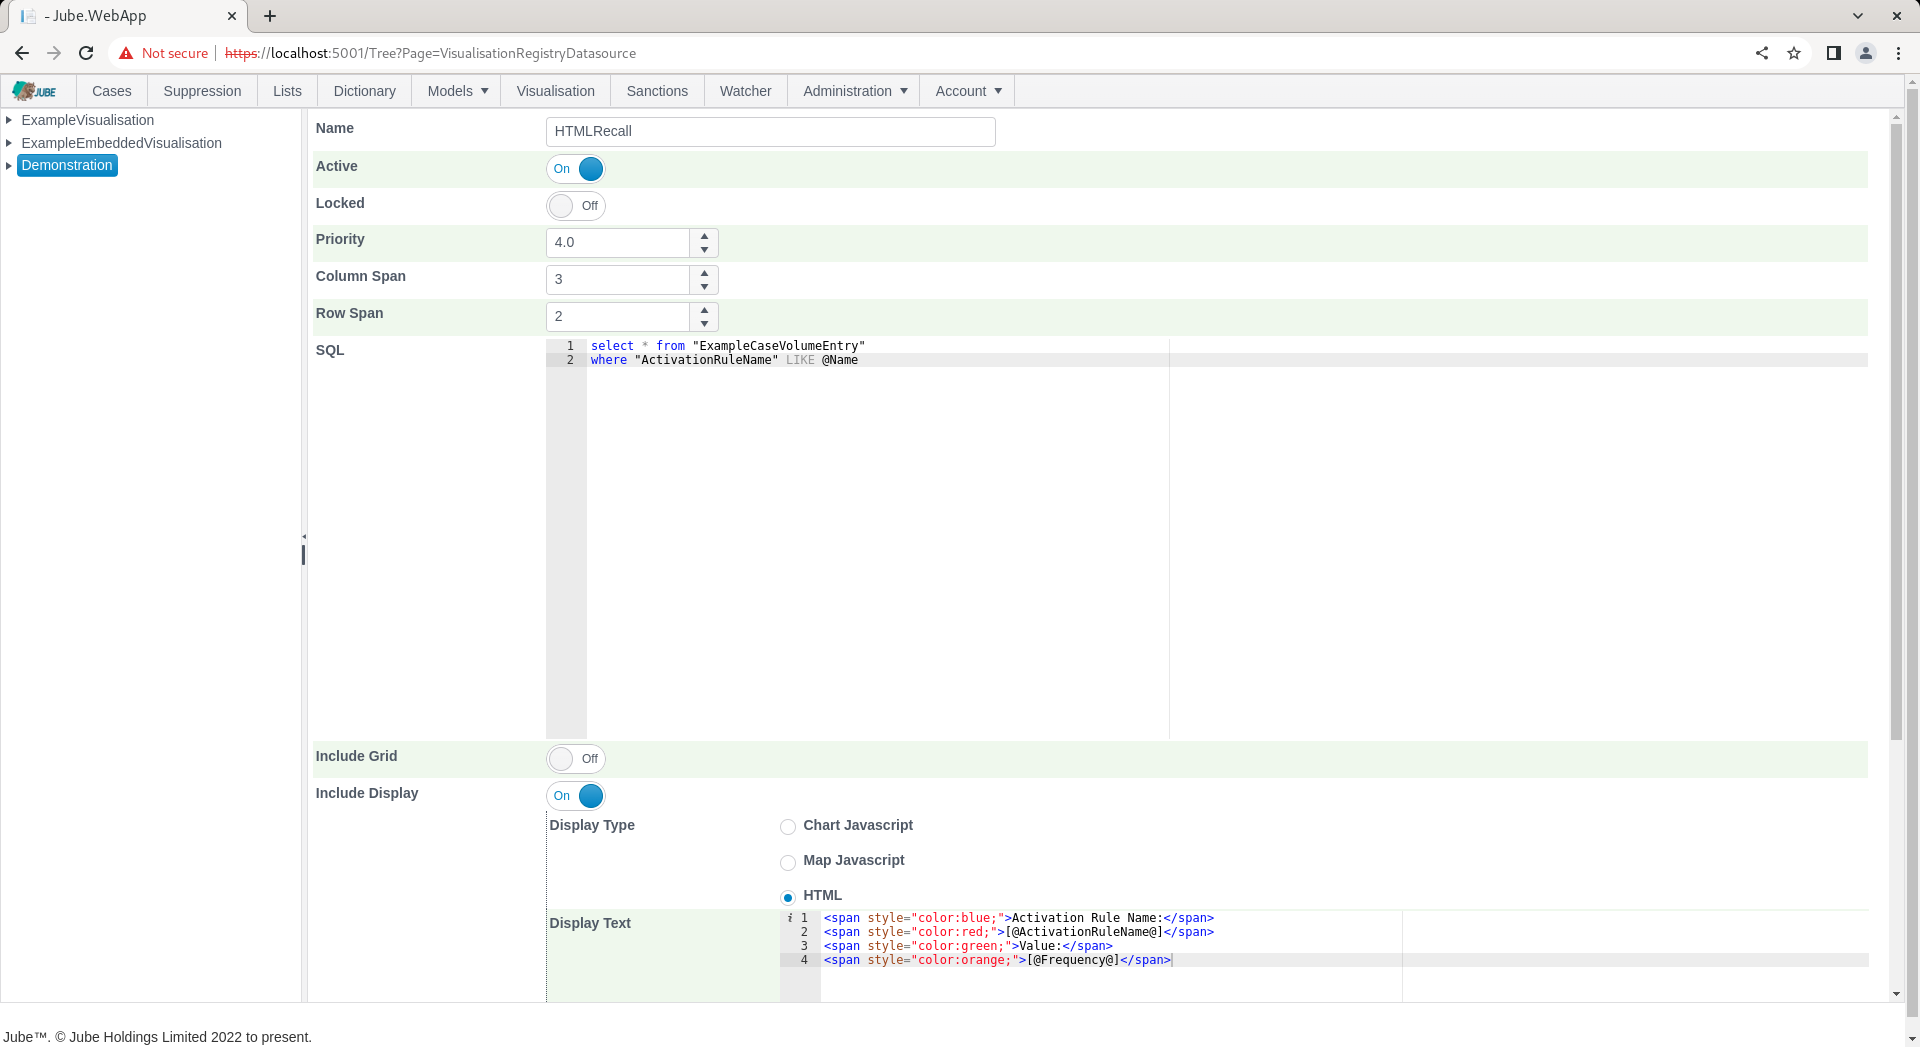This screenshot has height=1047, width=1920.
Task: Click the Name field containing HTMLRecall
Action: (x=771, y=132)
